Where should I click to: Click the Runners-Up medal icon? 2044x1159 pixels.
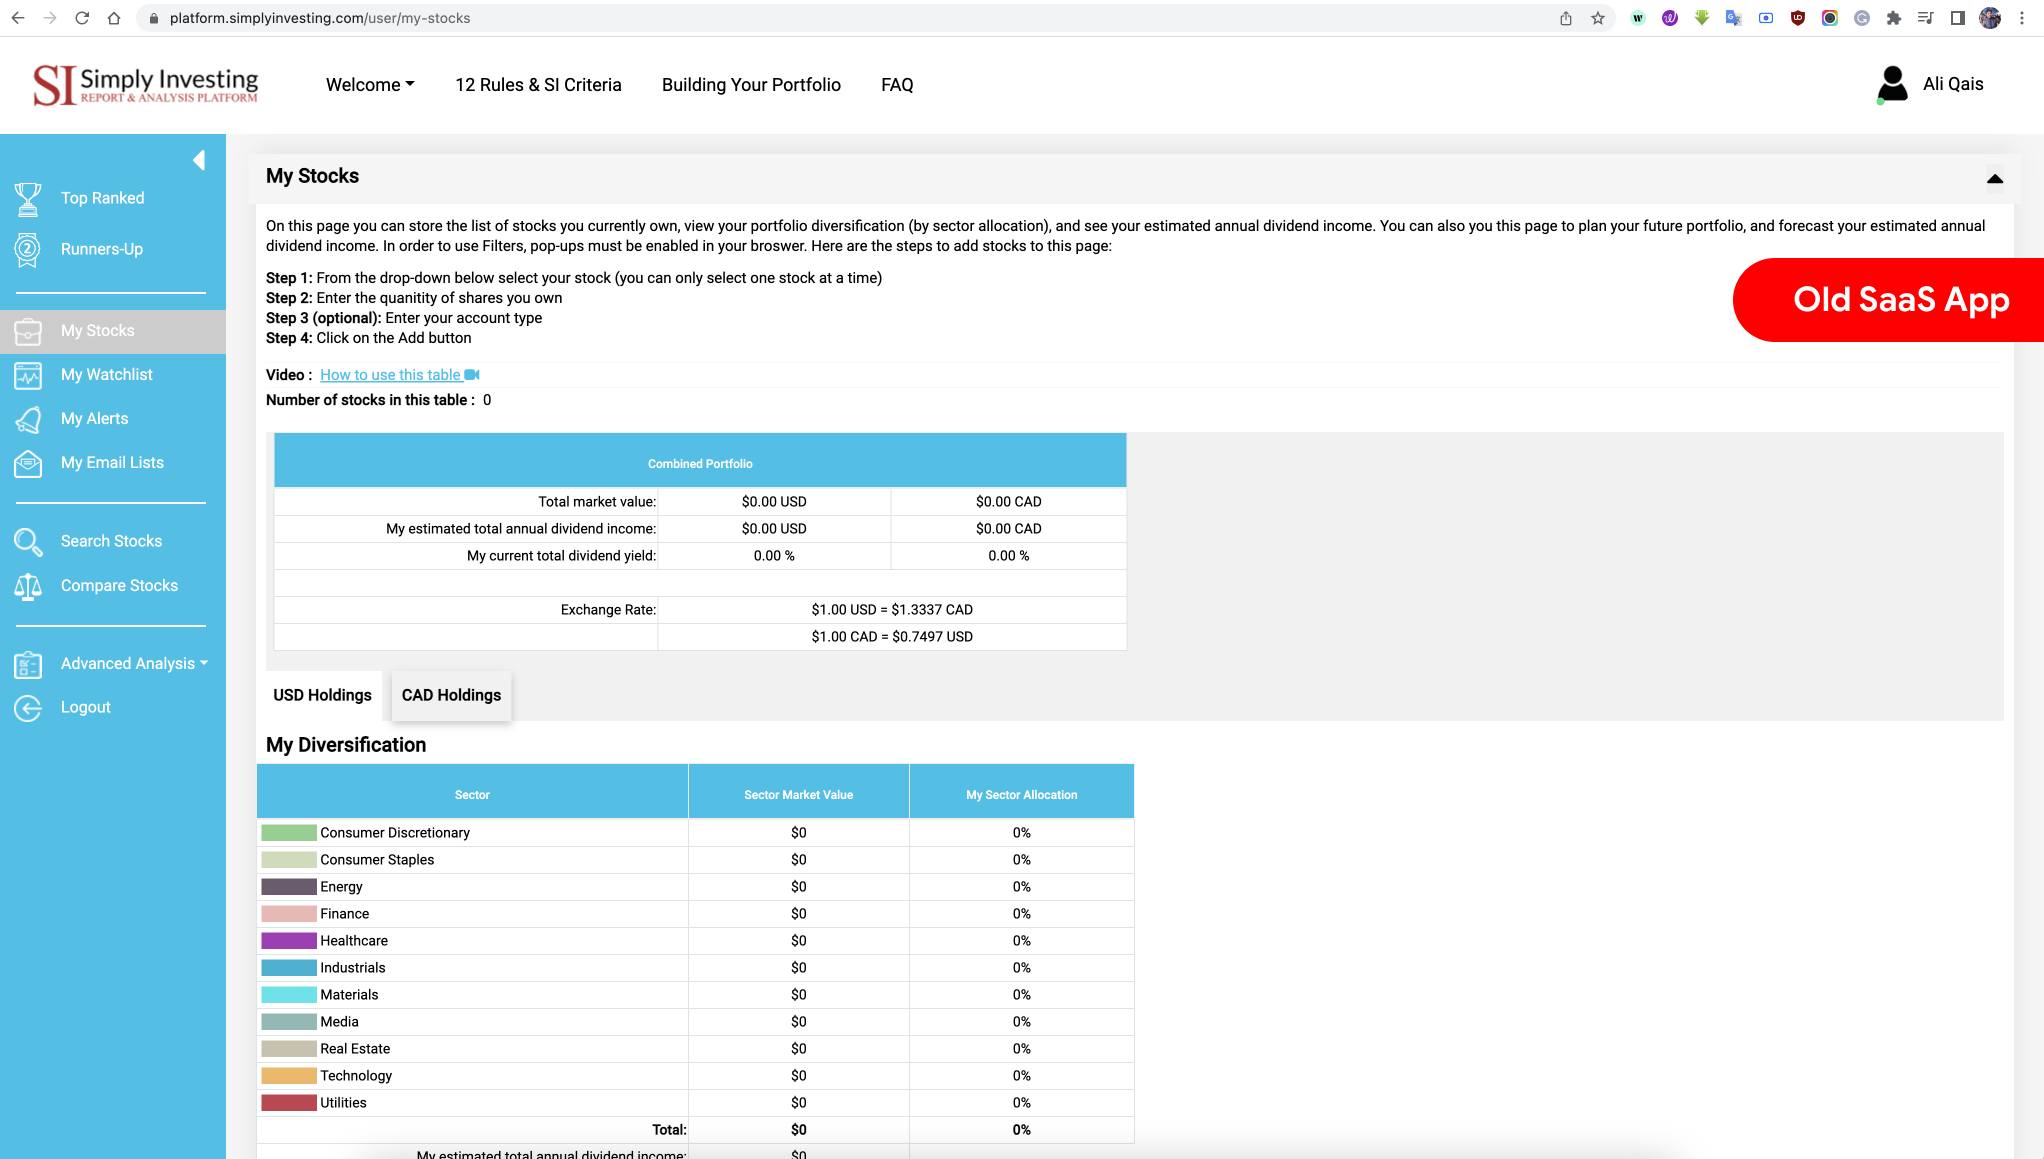coord(28,249)
